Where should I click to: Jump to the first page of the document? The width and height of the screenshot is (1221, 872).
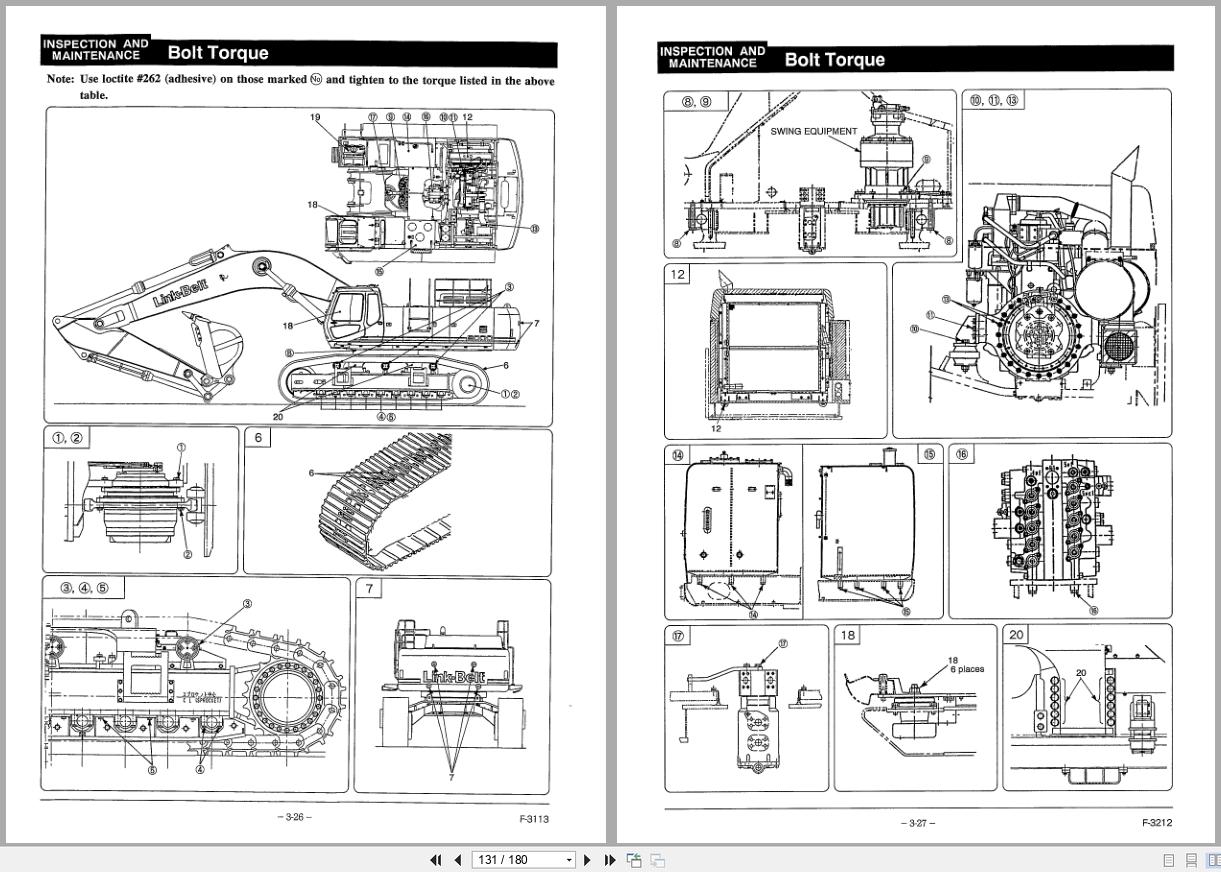436,859
